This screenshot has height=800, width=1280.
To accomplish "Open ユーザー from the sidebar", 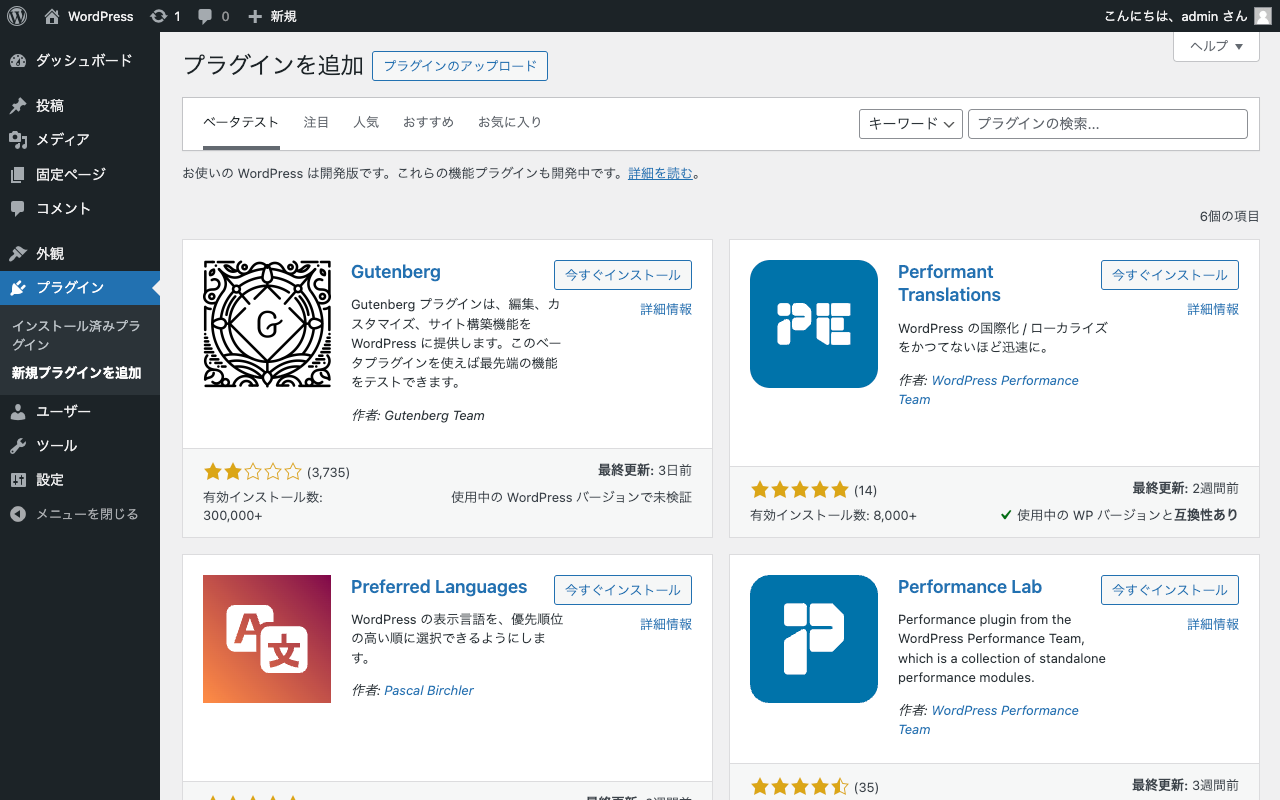I will point(80,412).
